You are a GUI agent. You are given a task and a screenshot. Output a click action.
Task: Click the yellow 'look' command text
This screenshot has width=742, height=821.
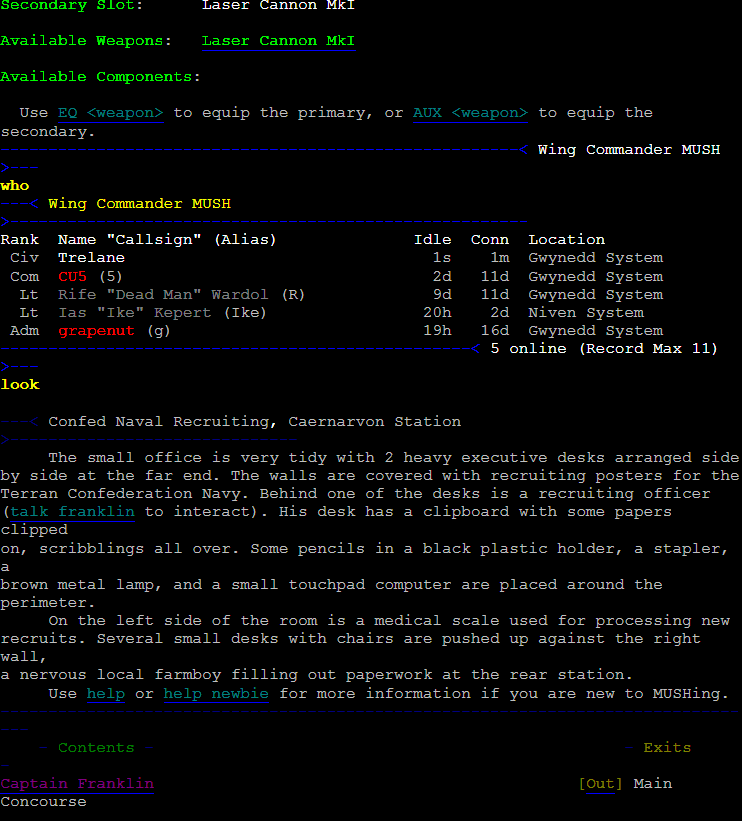tap(20, 385)
